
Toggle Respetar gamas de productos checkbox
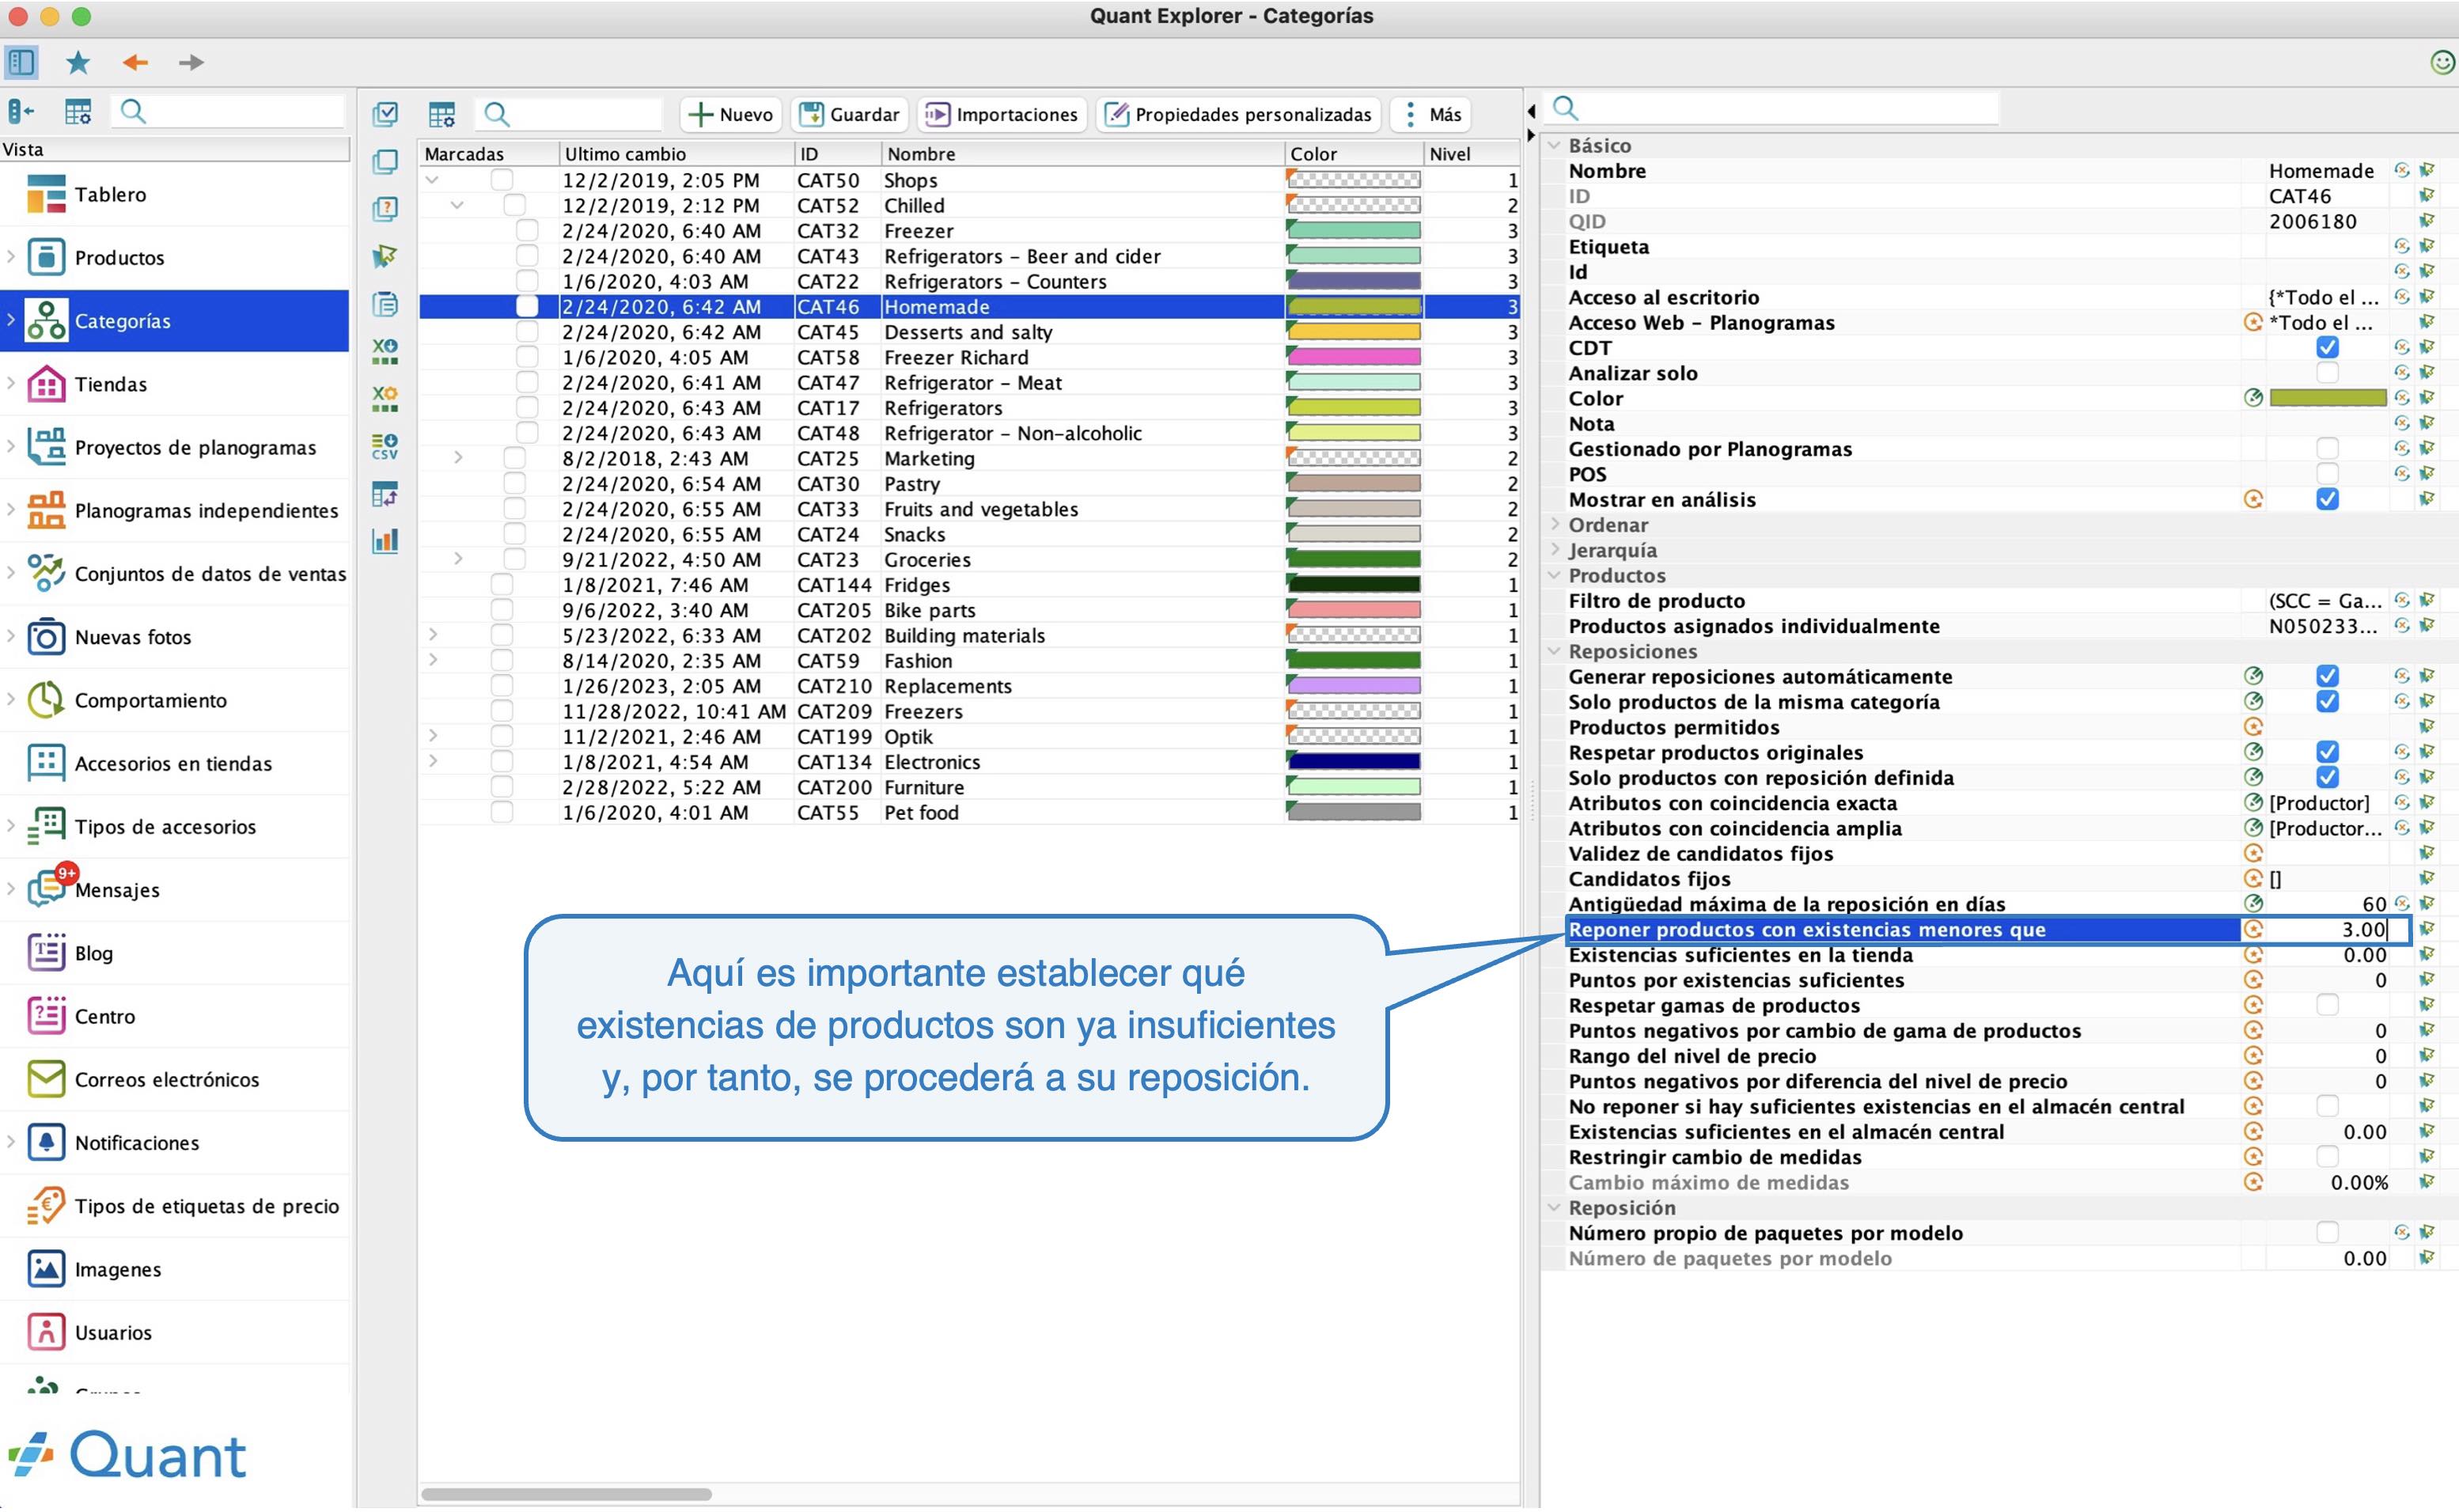tap(2327, 1005)
